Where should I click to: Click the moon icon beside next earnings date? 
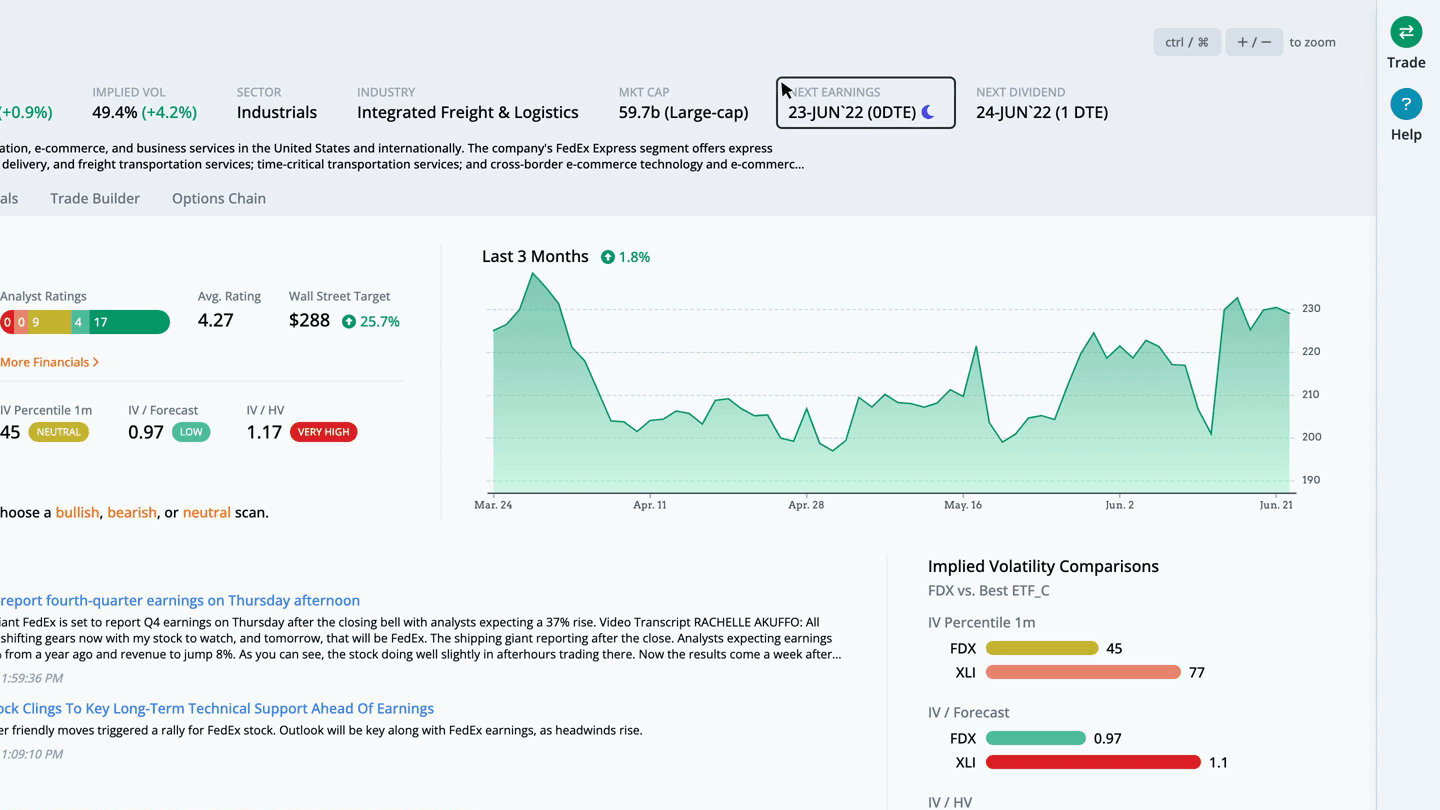click(928, 112)
